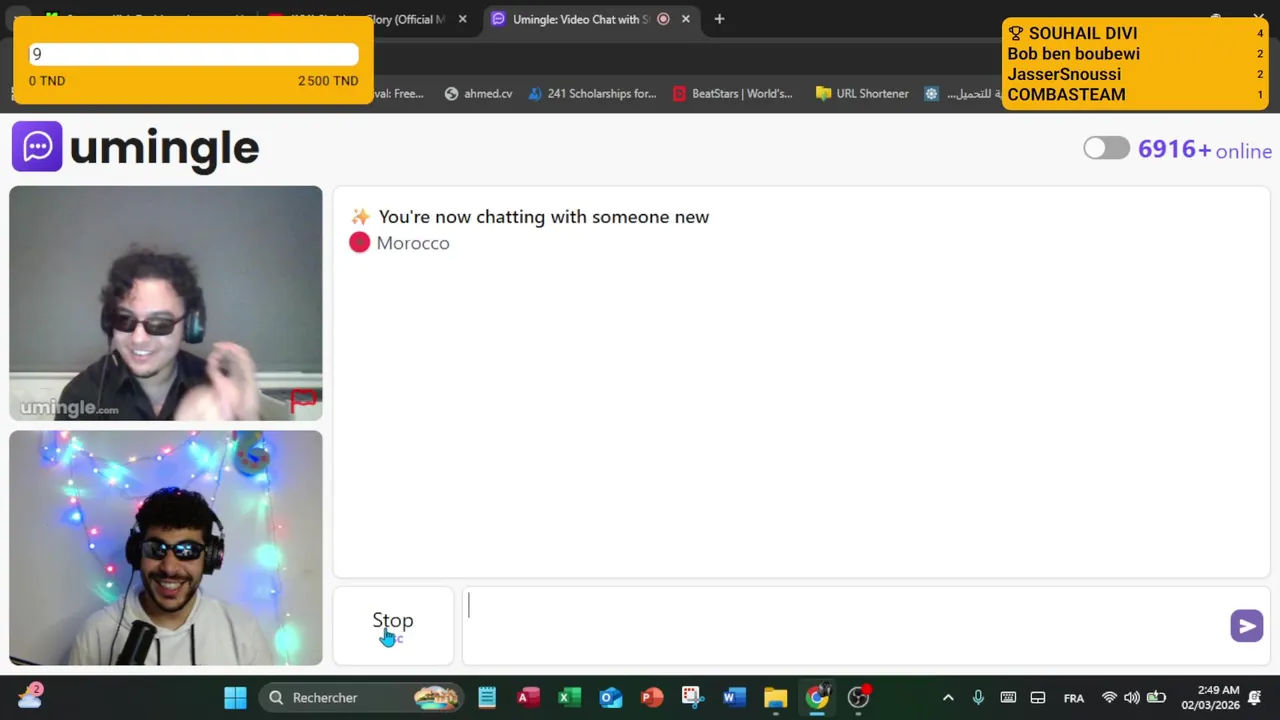The height and width of the screenshot is (720, 1280).
Task: Send the message with the arrow button
Action: [1246, 626]
